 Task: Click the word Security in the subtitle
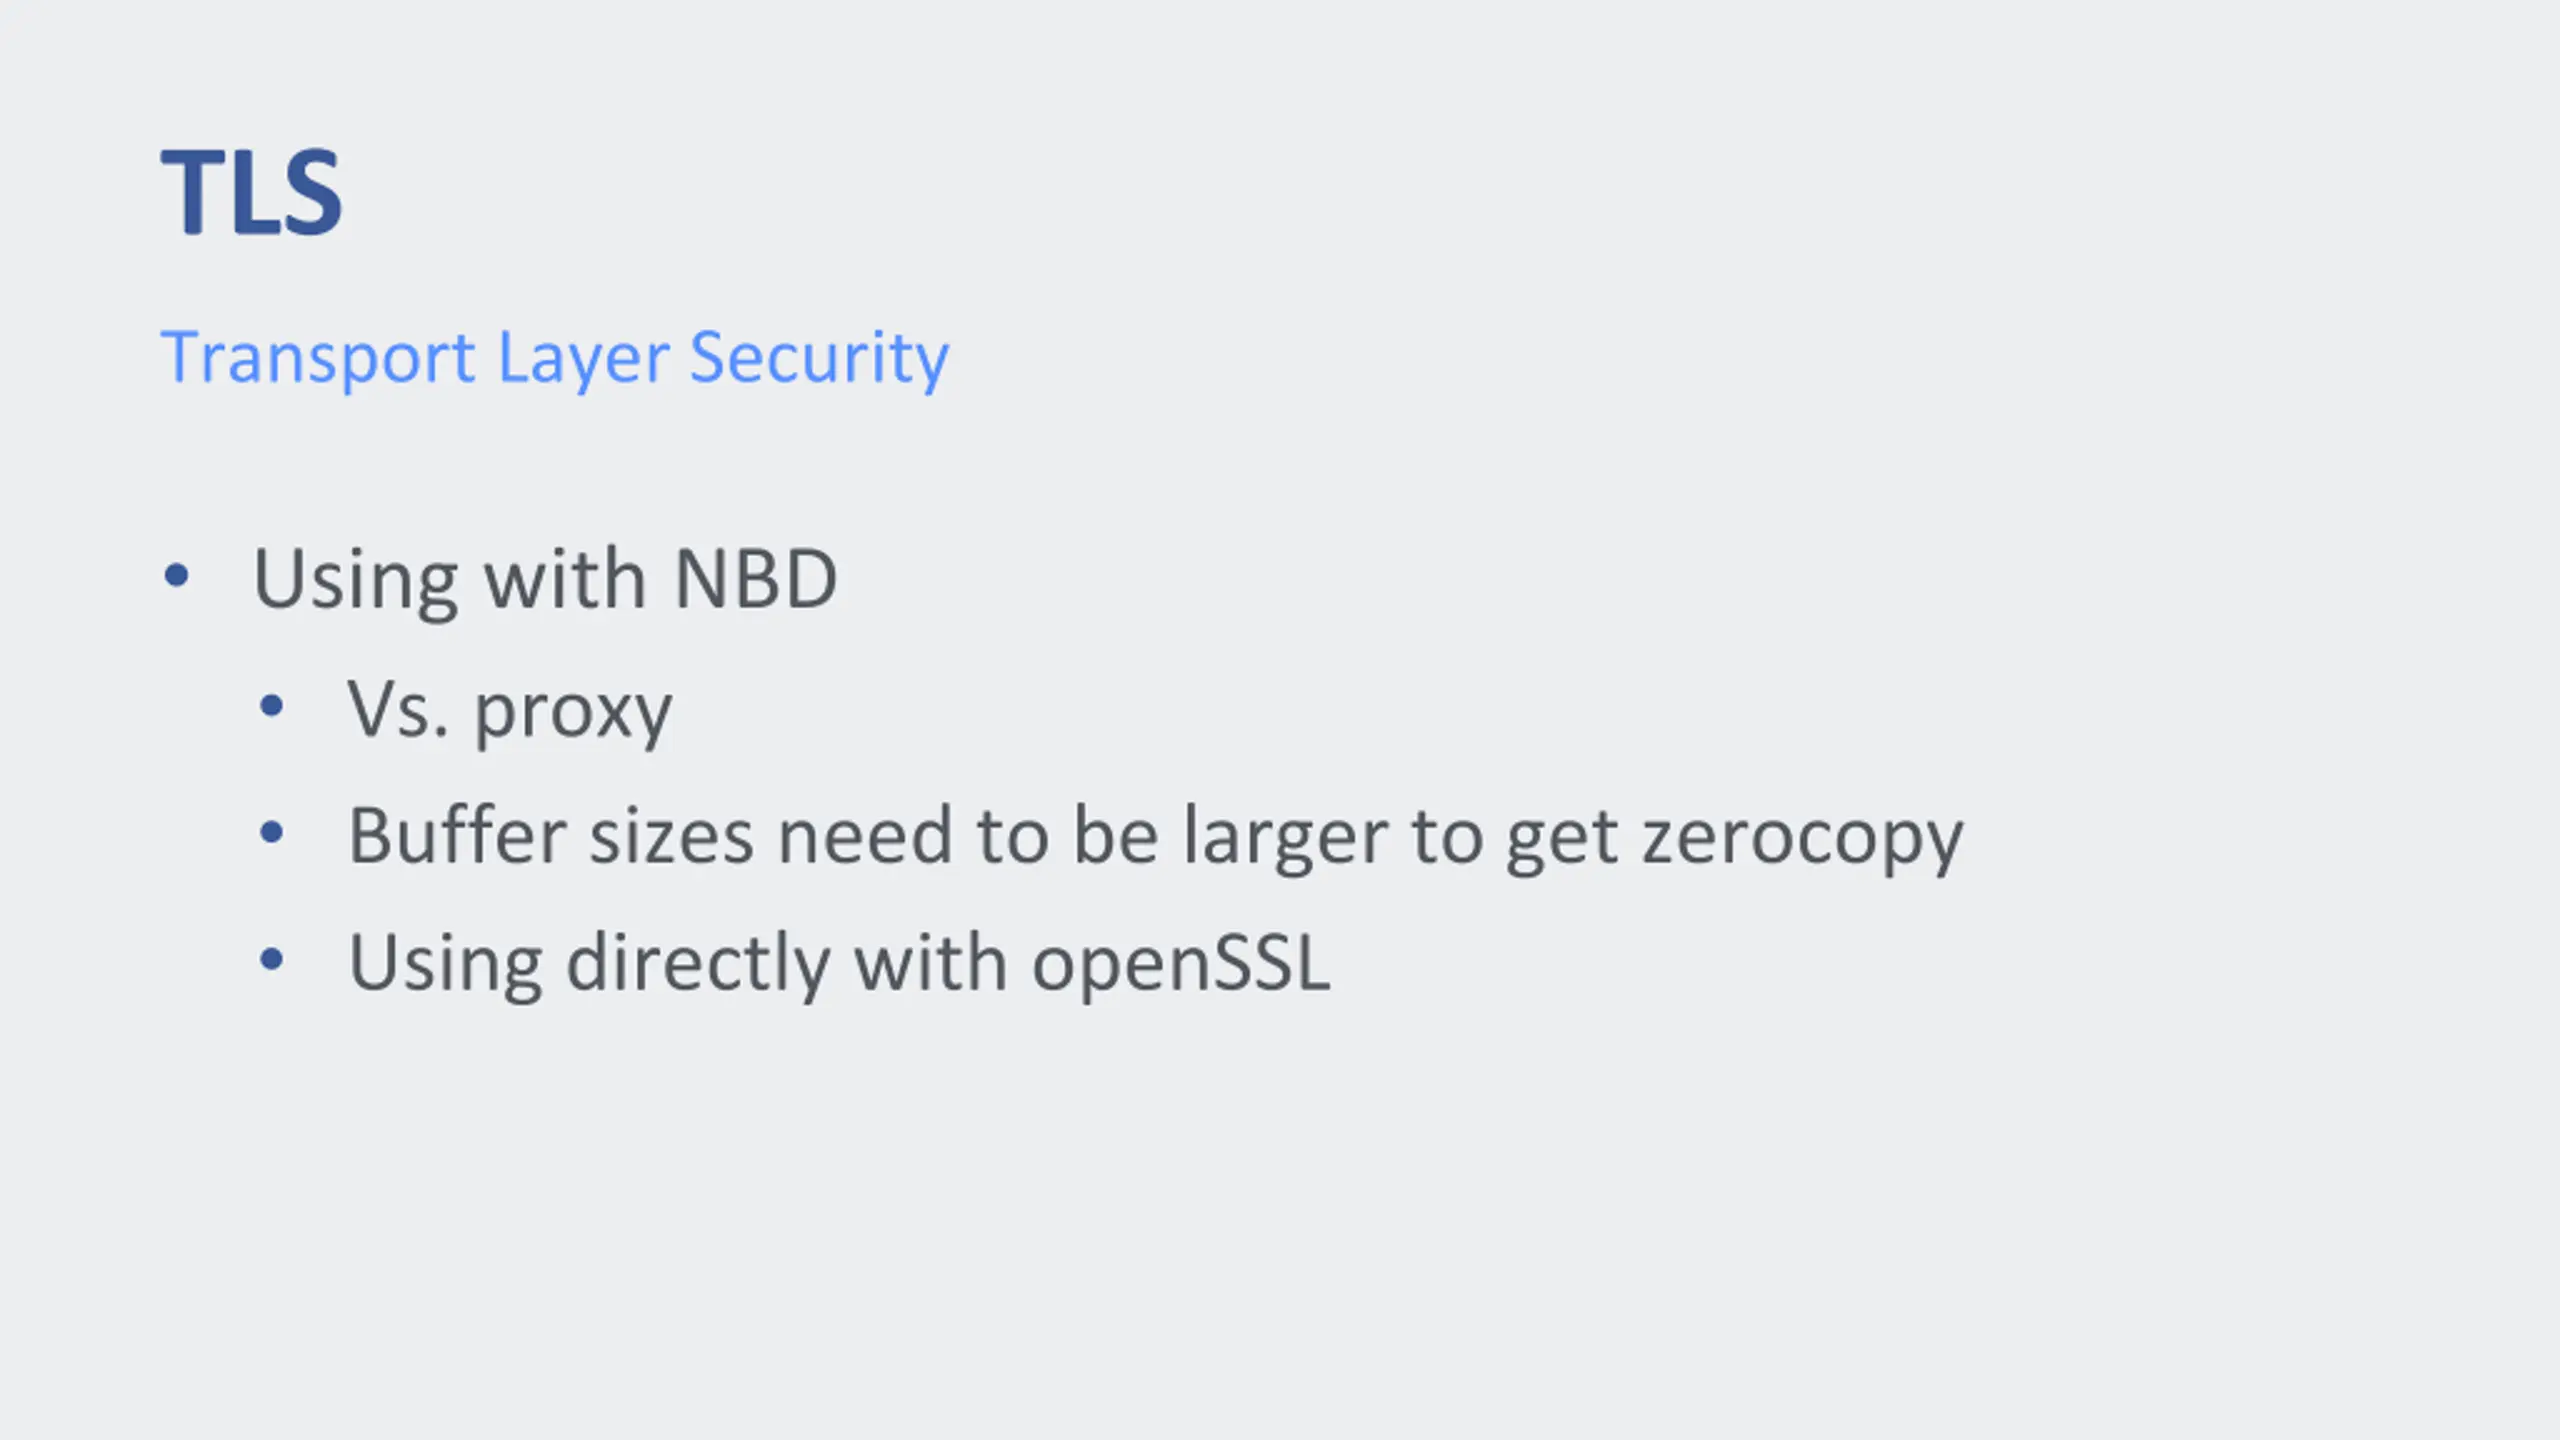pyautogui.click(x=819, y=357)
